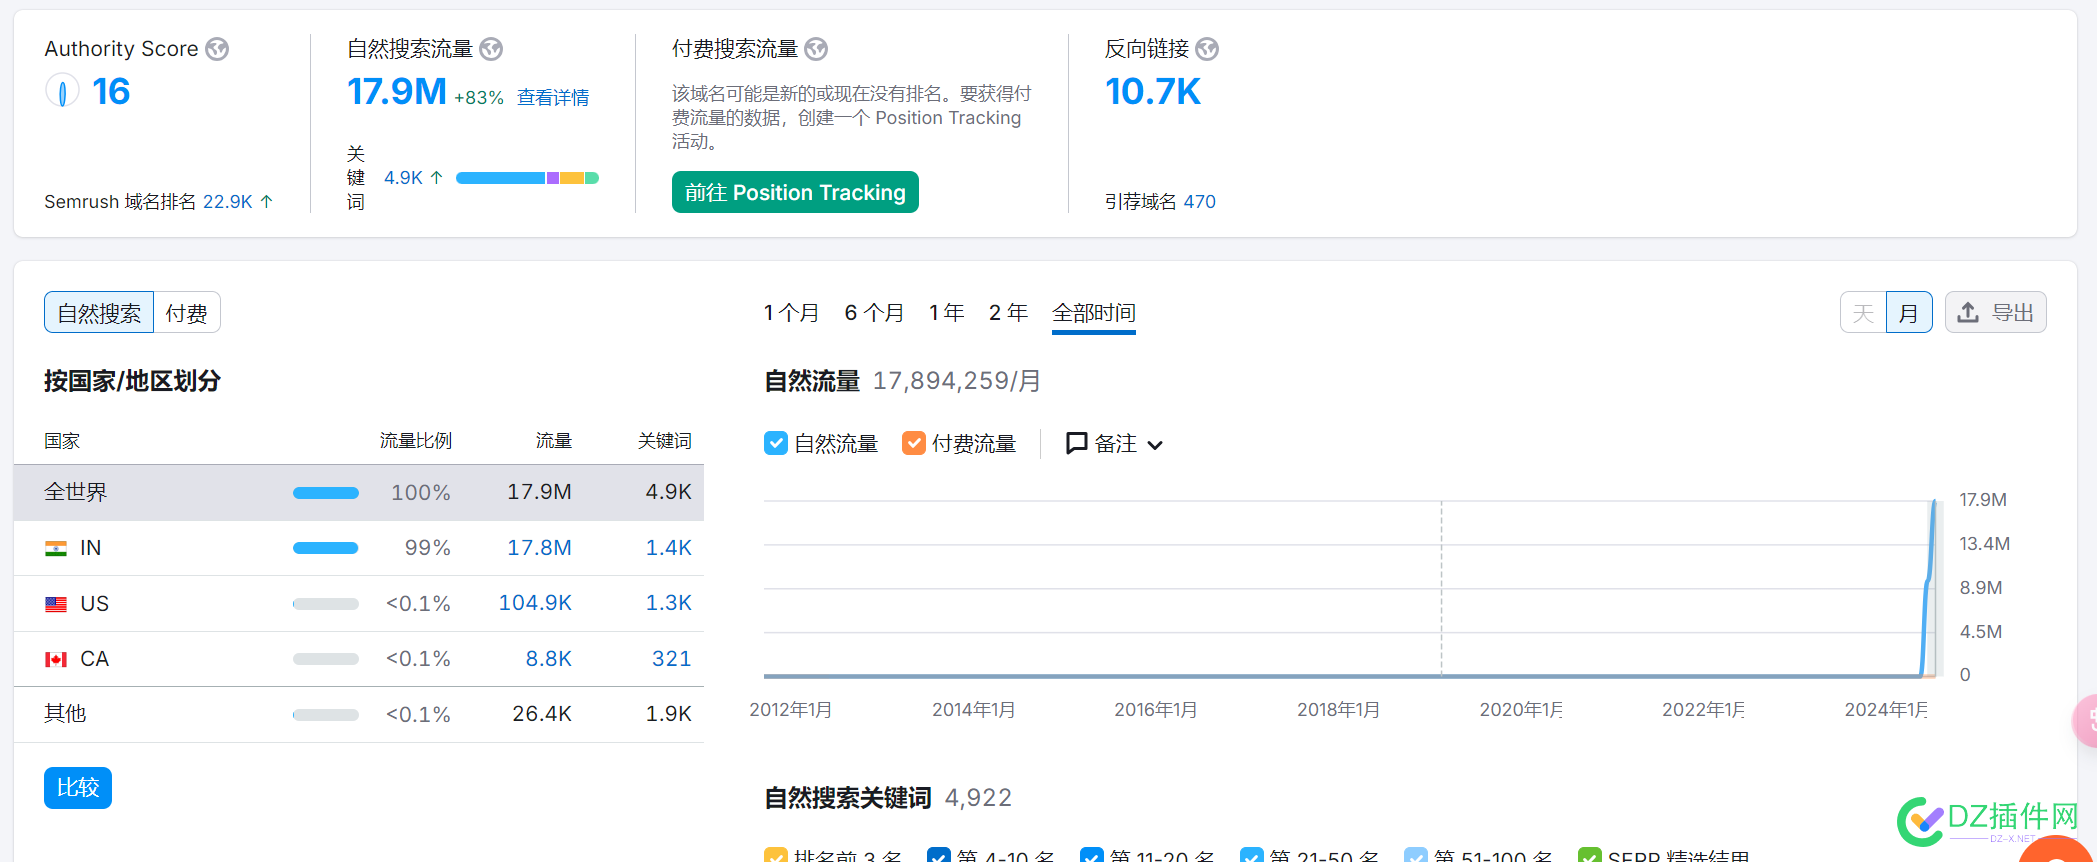Click the upload icon on 导出
The image size is (2097, 862).
1968,312
